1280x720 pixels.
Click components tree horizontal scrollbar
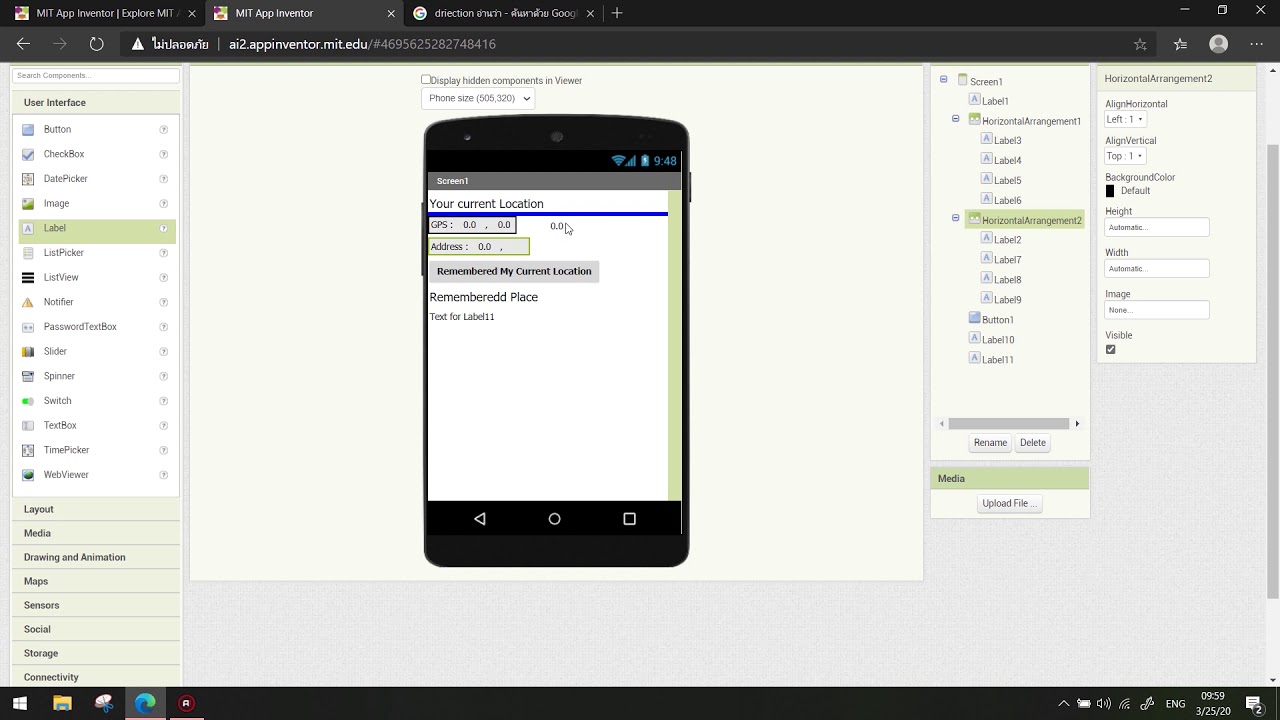click(1009, 424)
